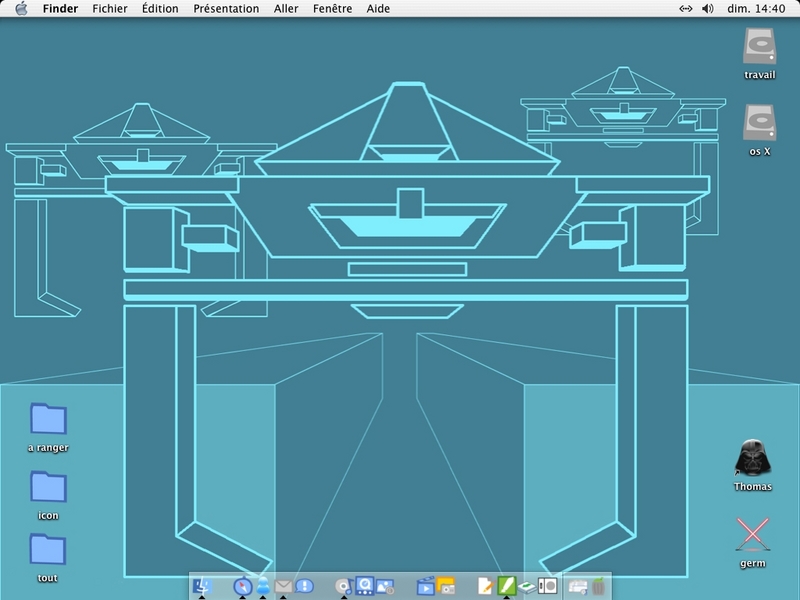Open Mail envelope icon in Dock

[283, 587]
